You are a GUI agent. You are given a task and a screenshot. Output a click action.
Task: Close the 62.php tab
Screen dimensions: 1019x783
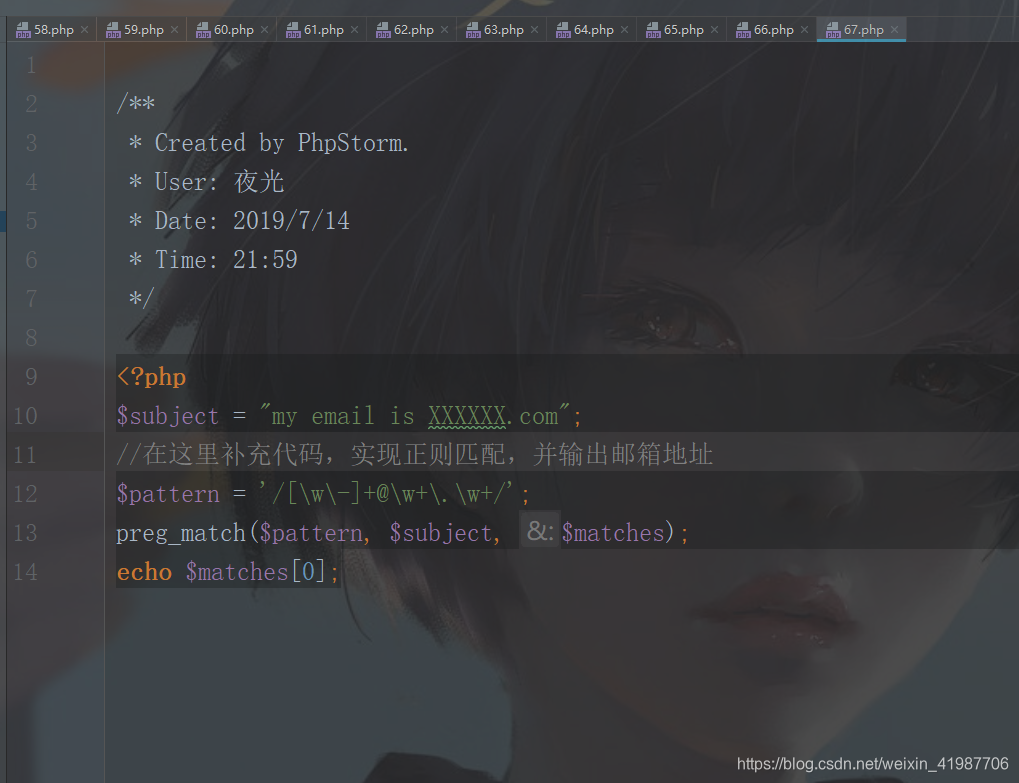(445, 30)
